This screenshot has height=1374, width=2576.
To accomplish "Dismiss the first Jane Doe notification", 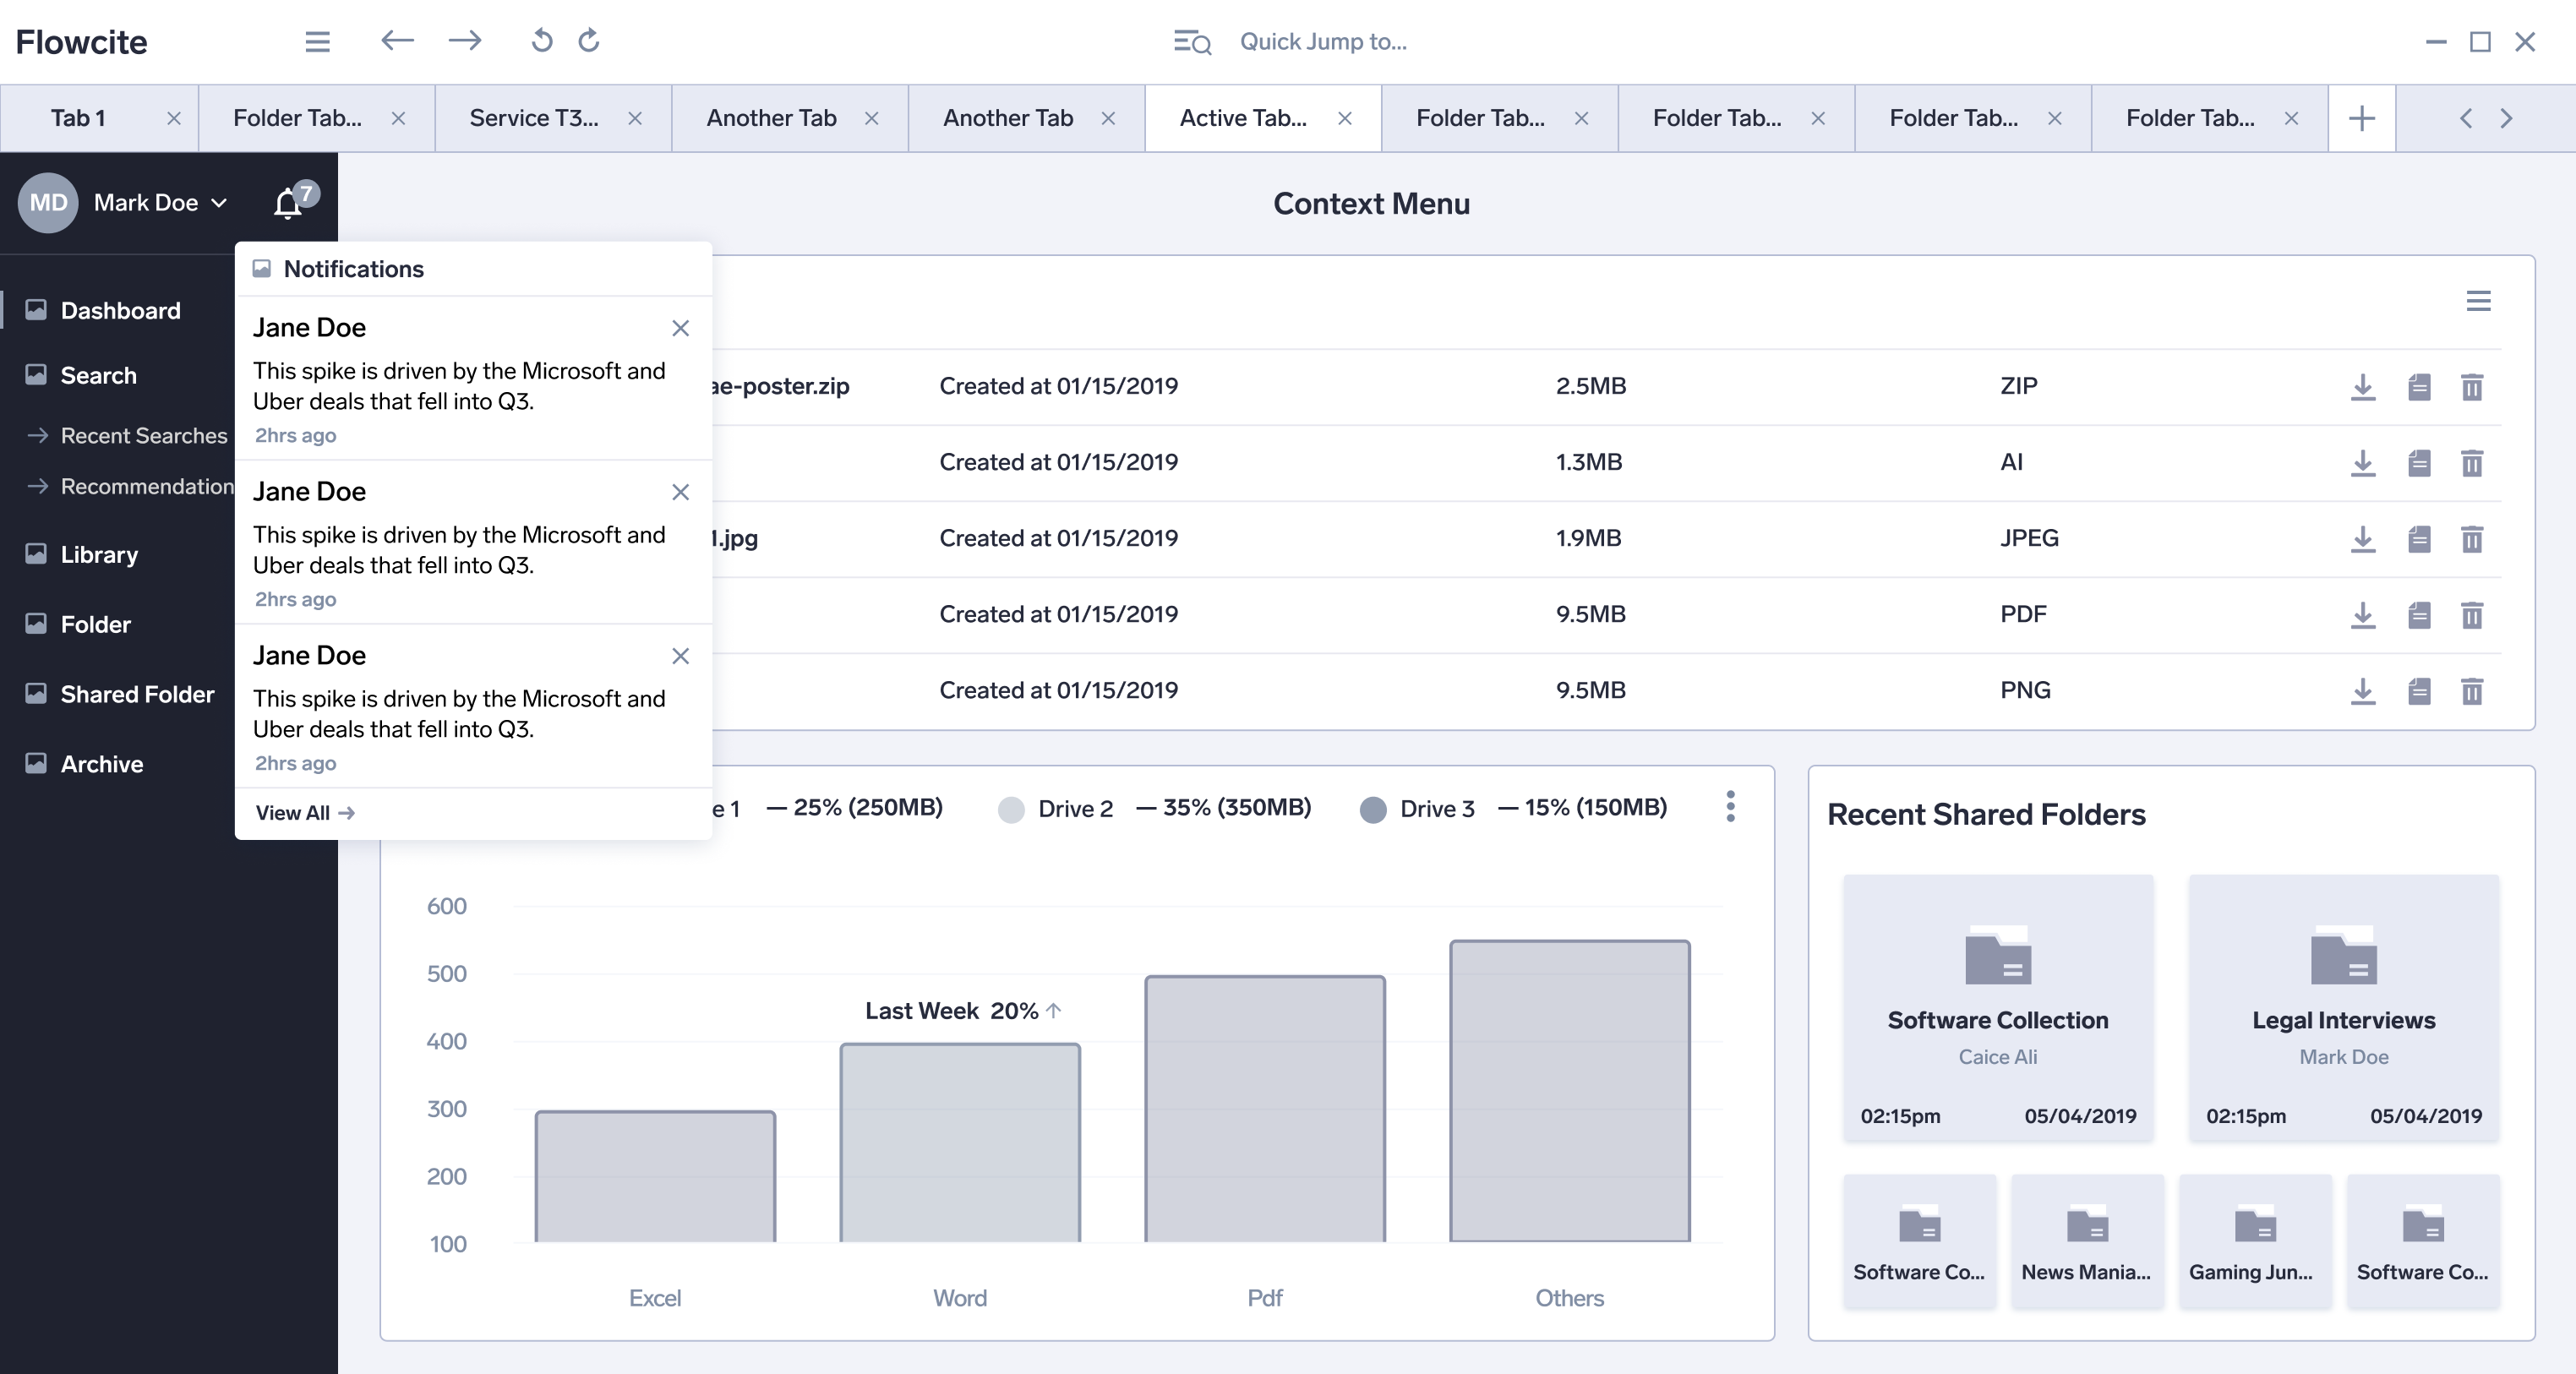I will click(x=680, y=328).
